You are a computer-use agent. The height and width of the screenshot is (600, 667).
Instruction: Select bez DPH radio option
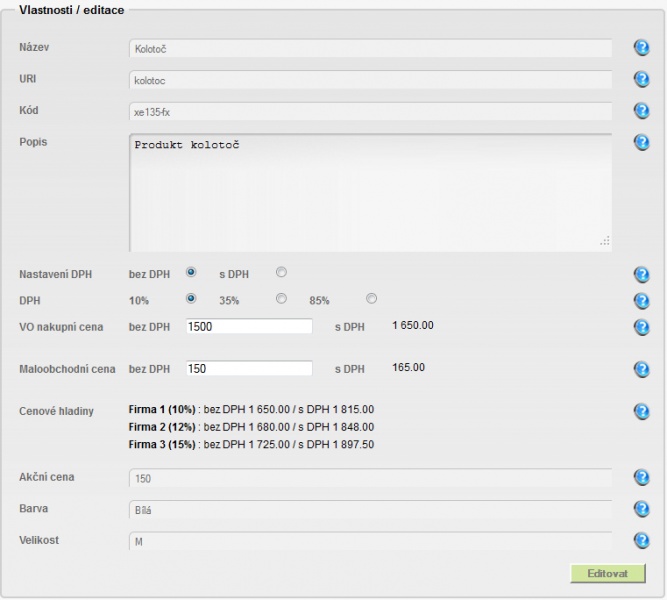point(191,272)
